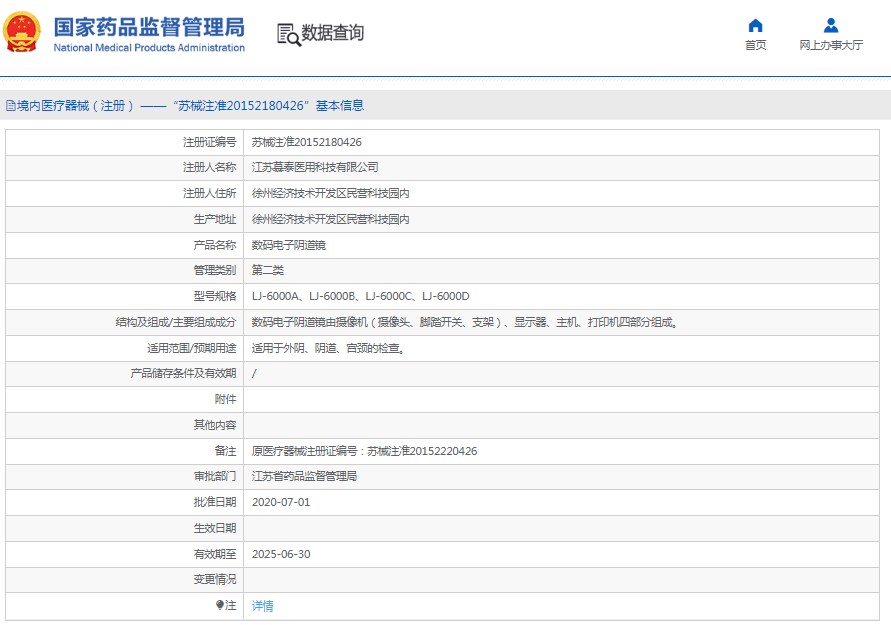Click the 附件 label
The width and height of the screenshot is (891, 625).
pyautogui.click(x=225, y=399)
